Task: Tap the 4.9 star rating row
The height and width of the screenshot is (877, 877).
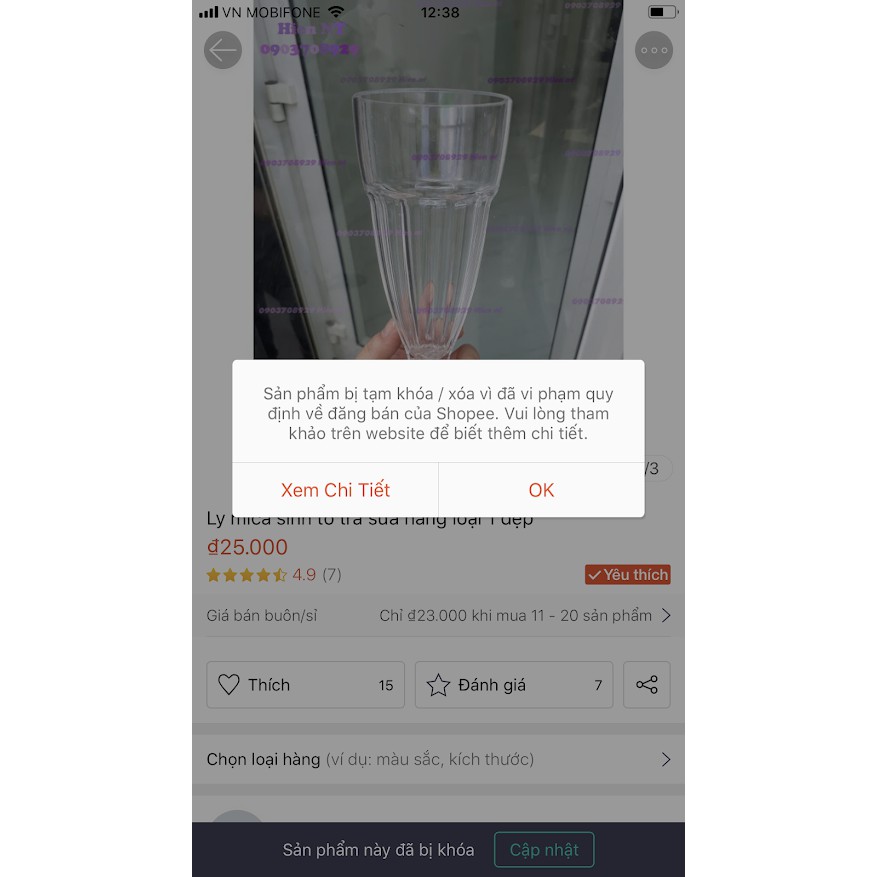Action: click(274, 574)
